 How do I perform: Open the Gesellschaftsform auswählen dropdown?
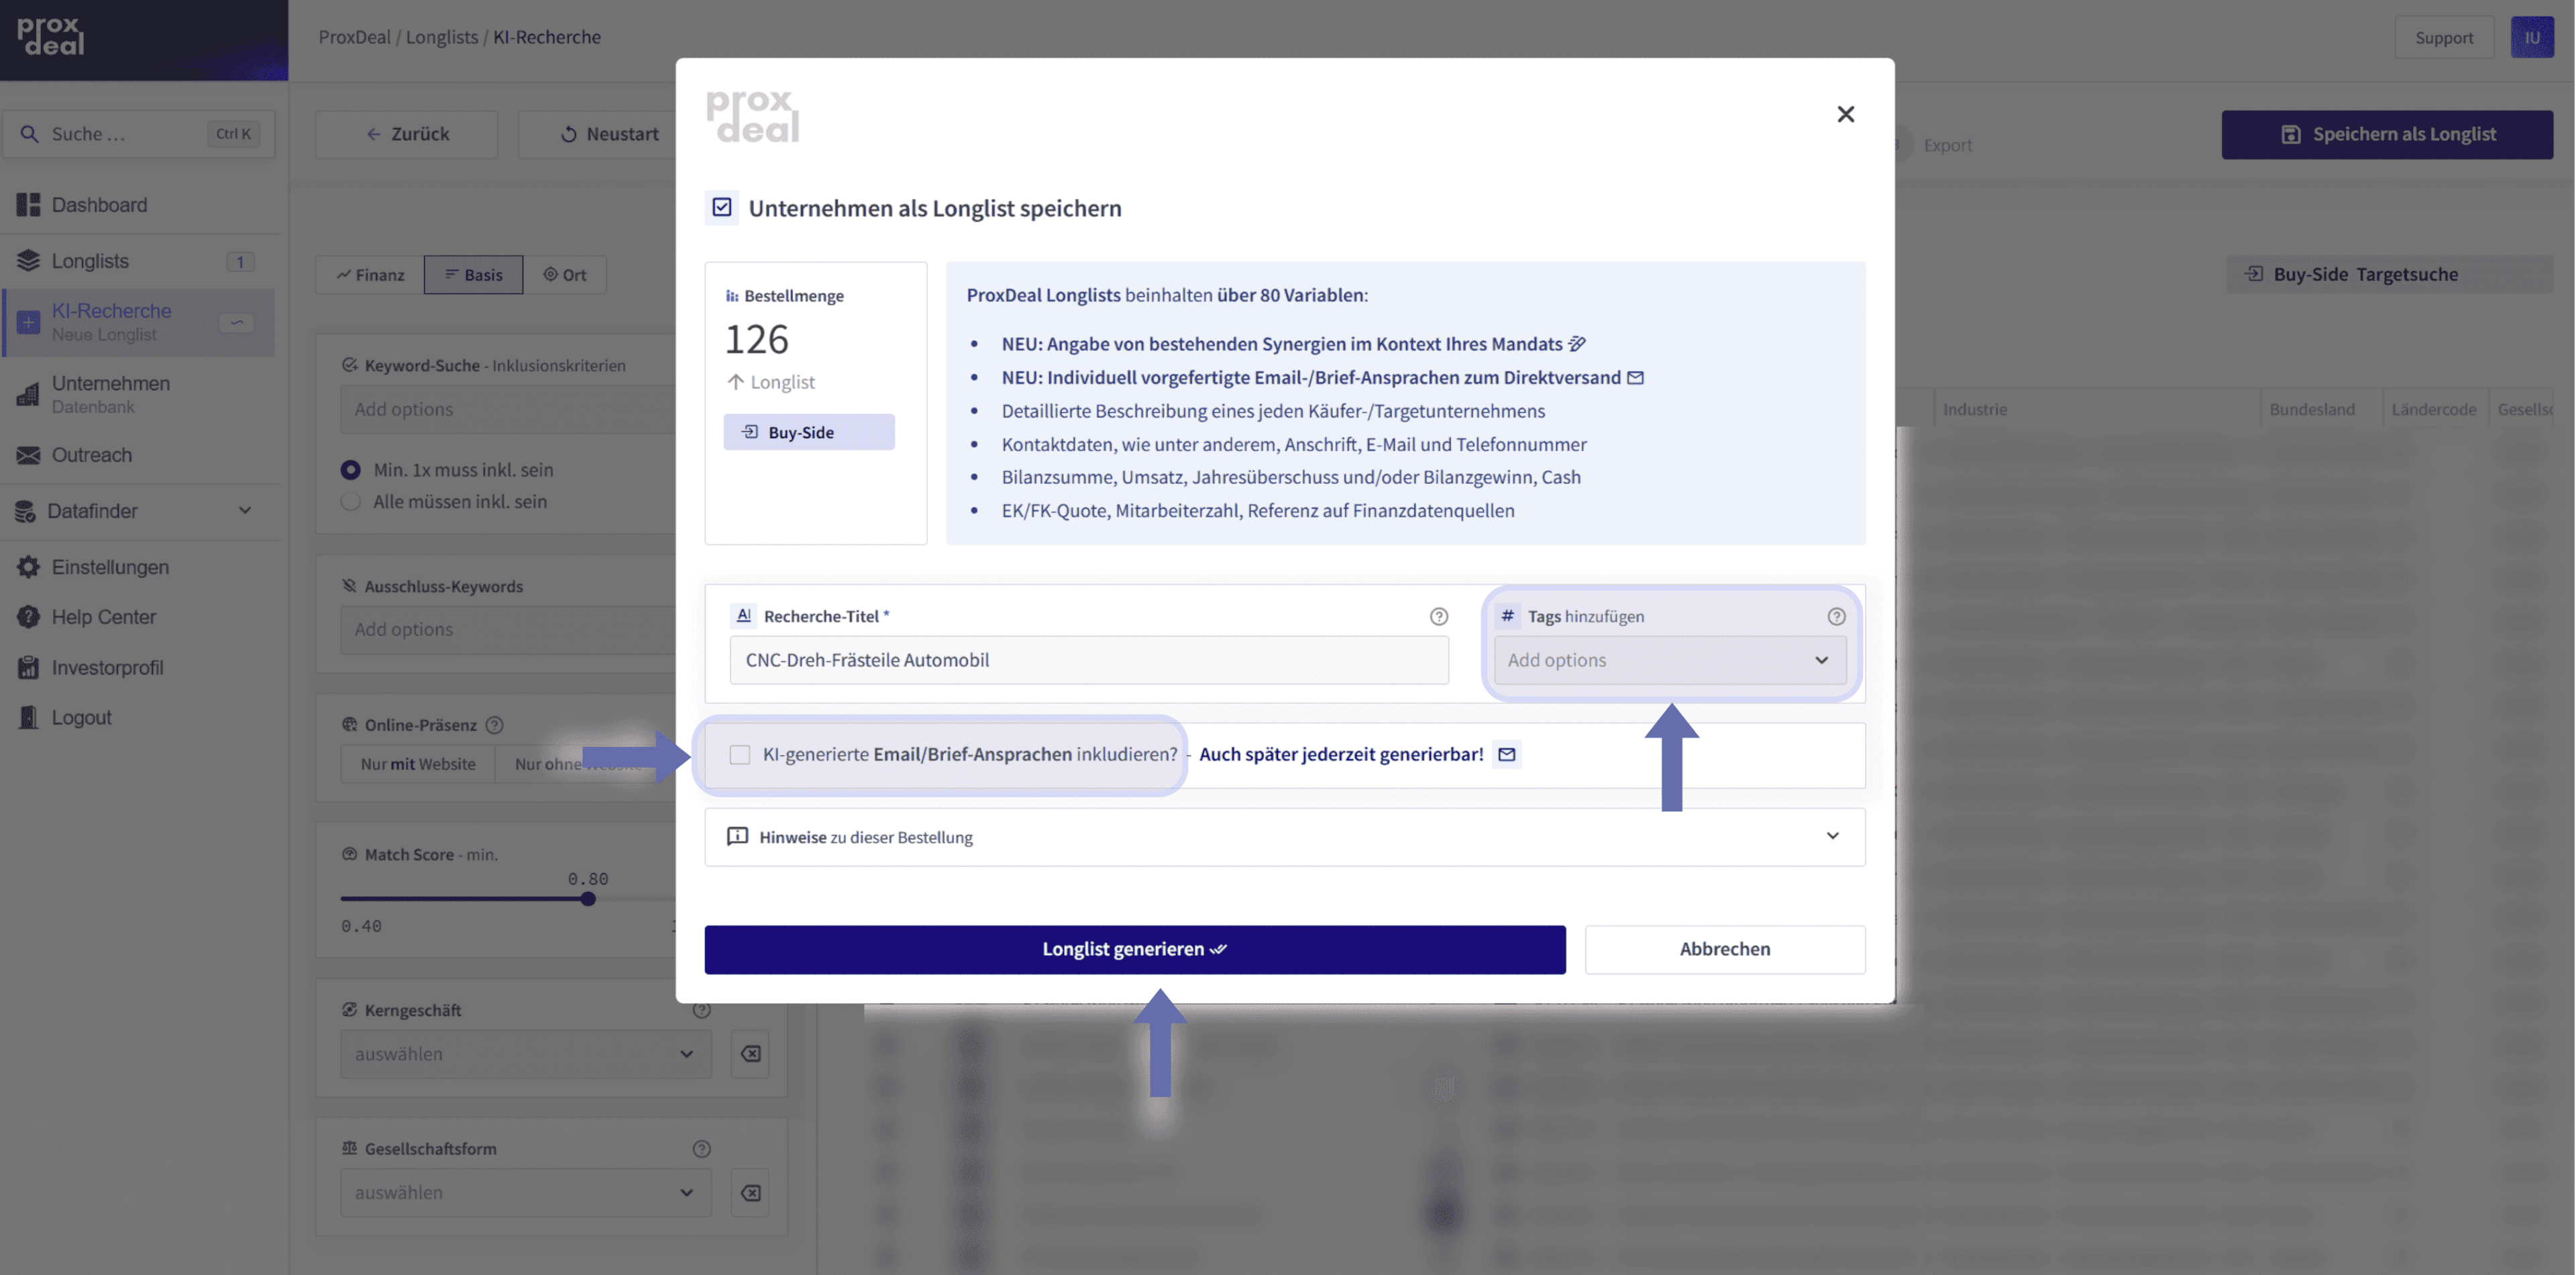click(525, 1192)
